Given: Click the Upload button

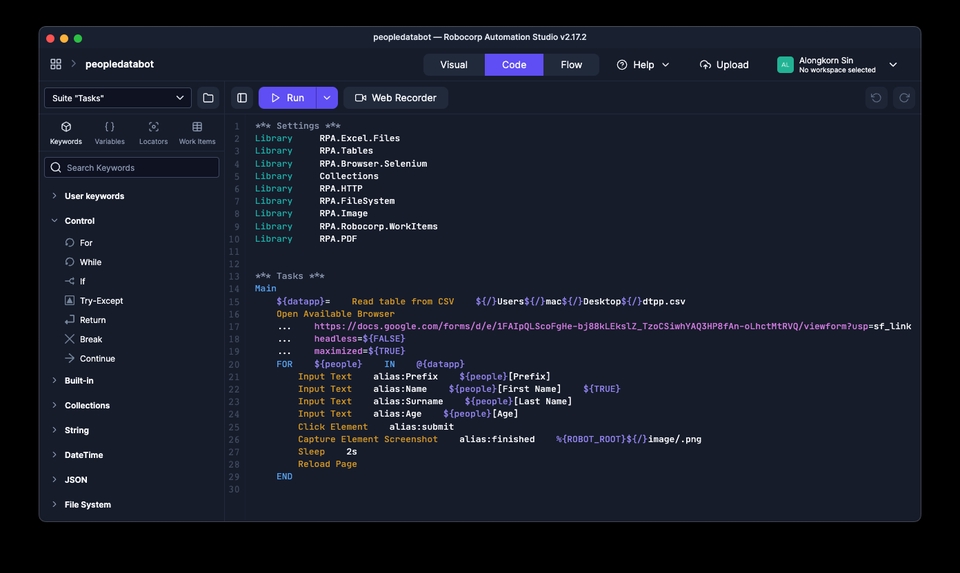Looking at the screenshot, I should [724, 65].
